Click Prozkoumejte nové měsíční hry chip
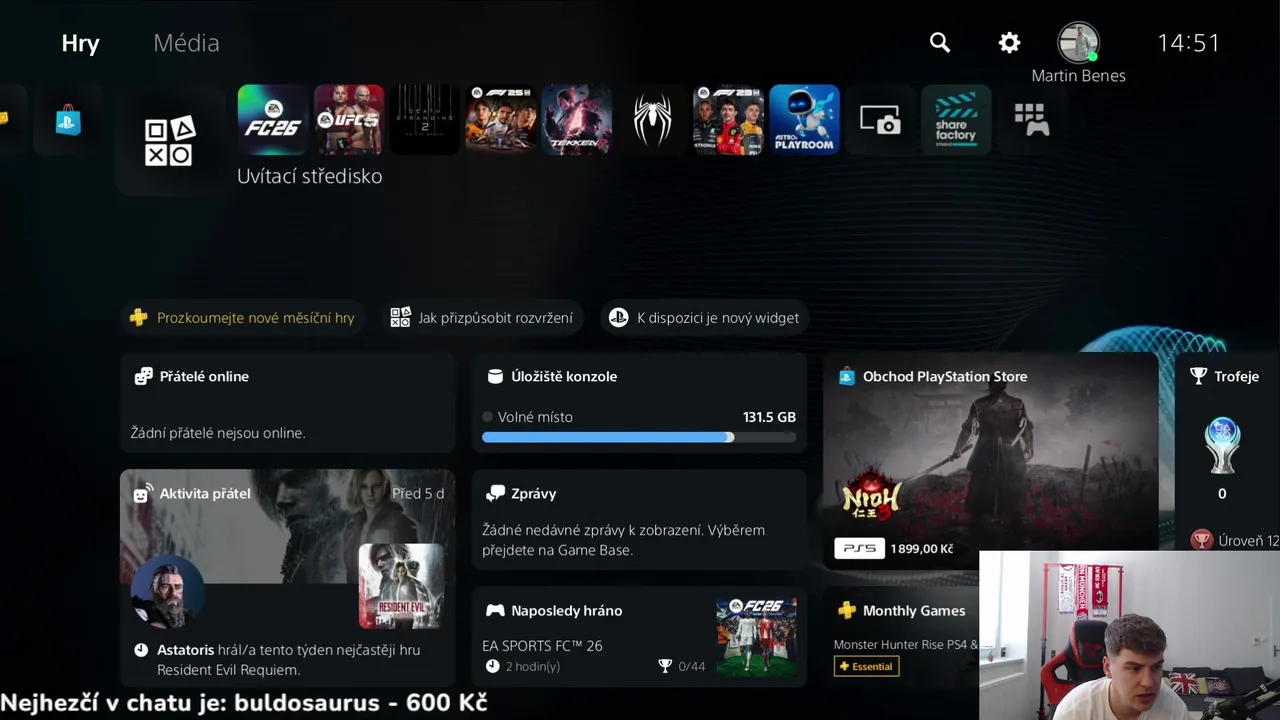The width and height of the screenshot is (1280, 720). pos(243,318)
